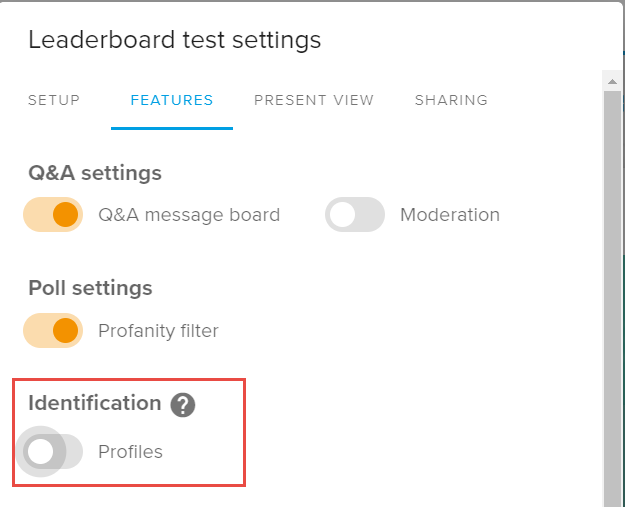625x507 pixels.
Task: Open the PRESENT VIEW tab
Action: click(x=314, y=100)
